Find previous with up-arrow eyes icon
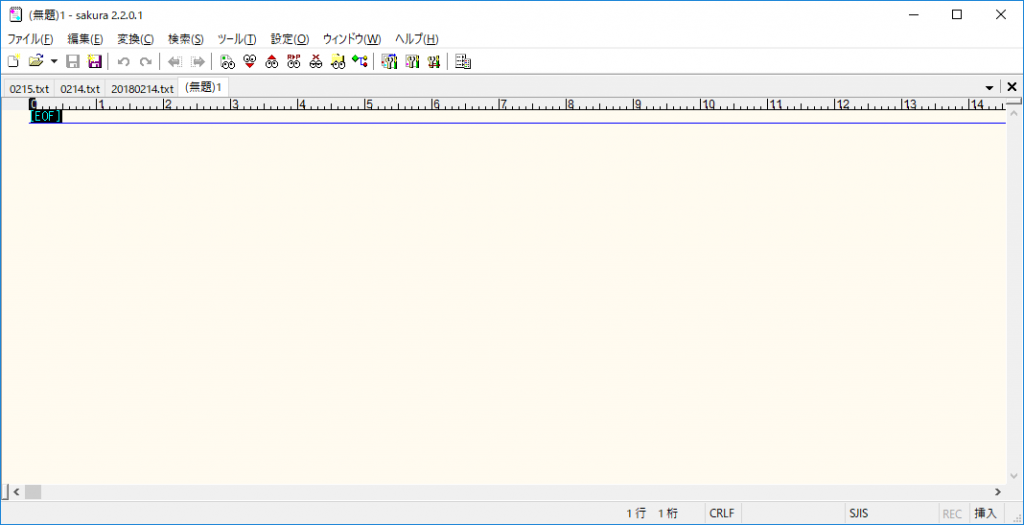Viewport: 1024px width, 525px height. tap(271, 62)
